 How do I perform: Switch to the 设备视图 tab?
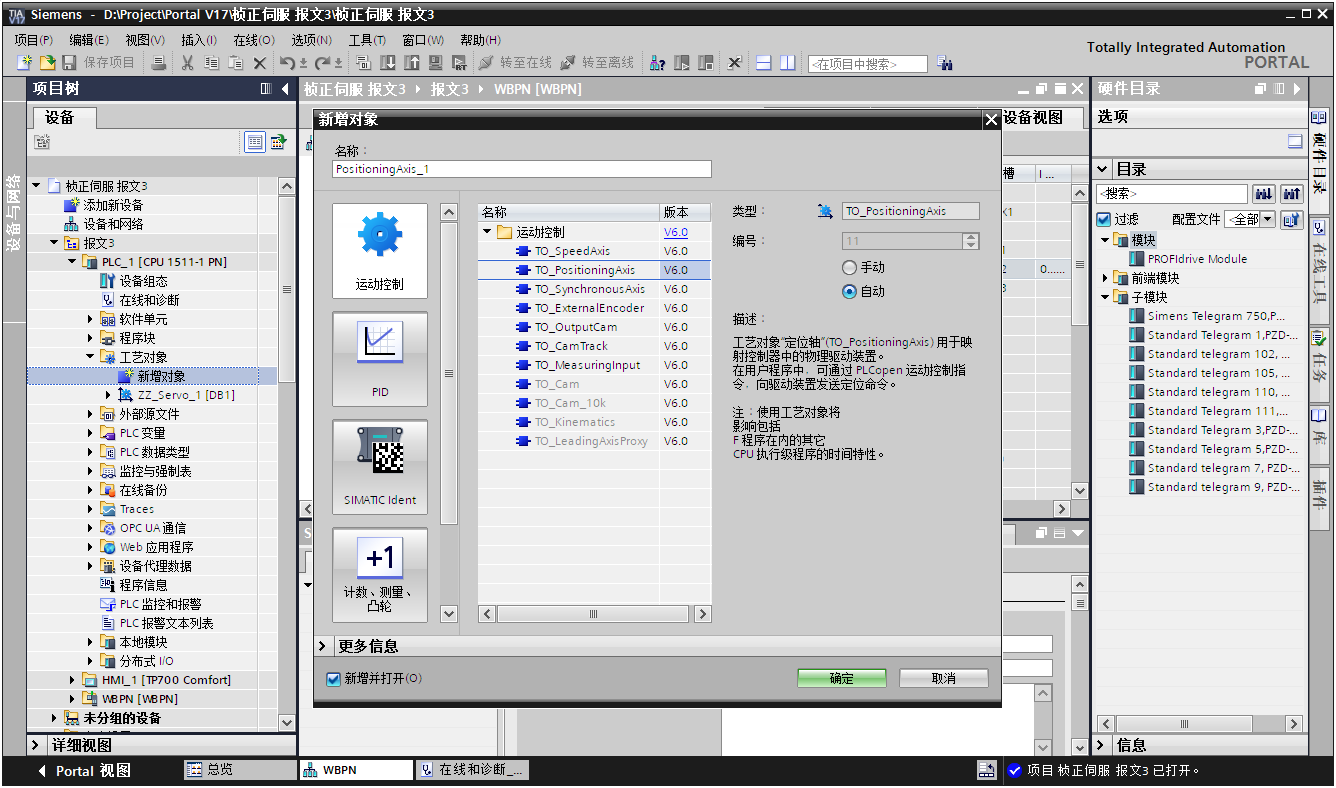tap(1033, 118)
